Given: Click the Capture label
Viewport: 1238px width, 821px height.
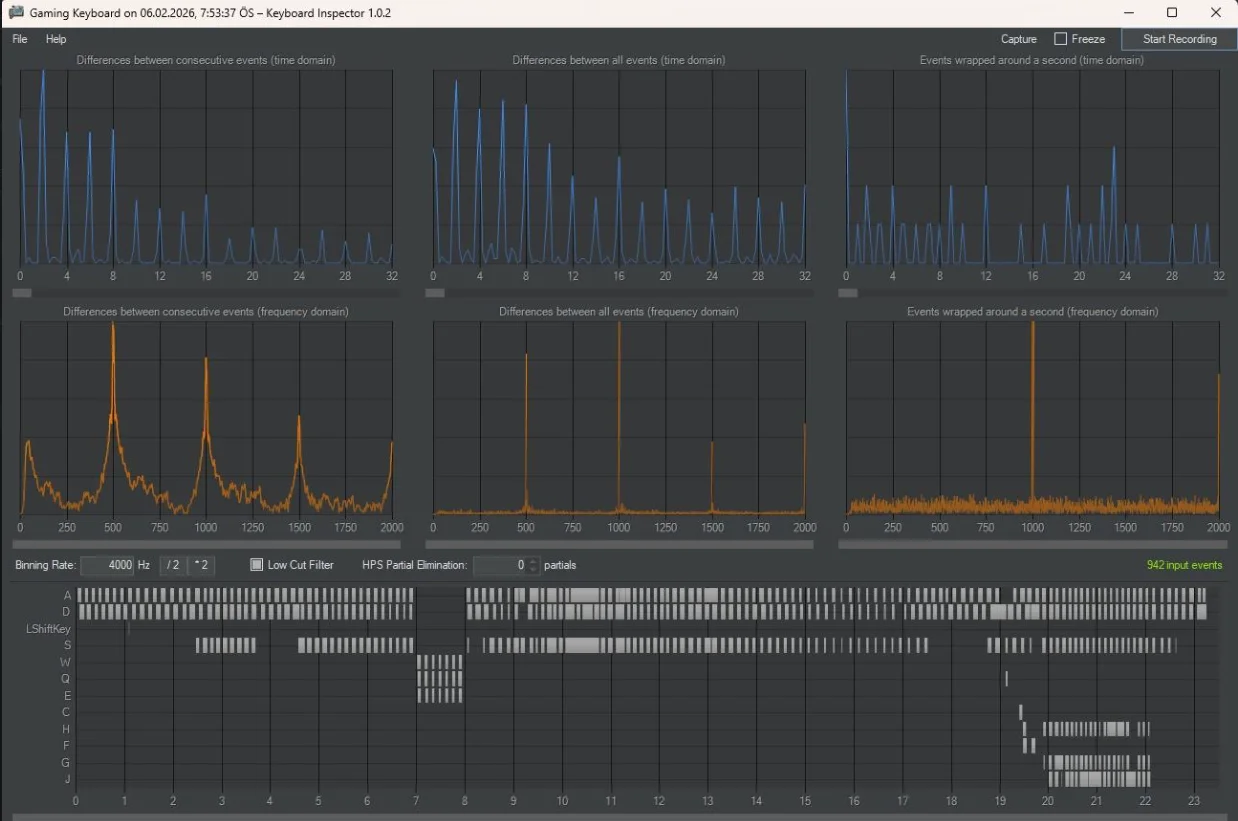Looking at the screenshot, I should 1018,39.
